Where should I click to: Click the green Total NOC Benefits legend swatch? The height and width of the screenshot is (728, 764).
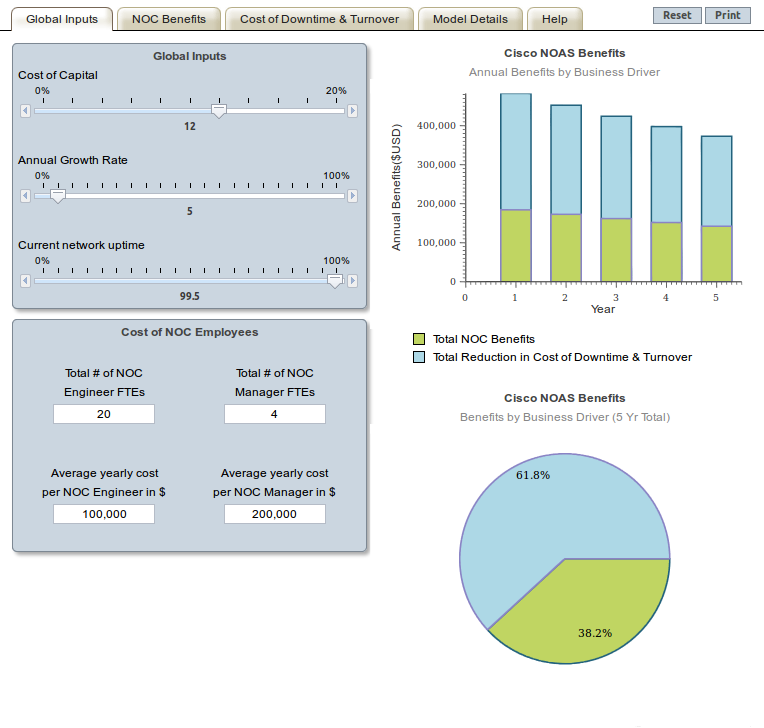(419, 339)
